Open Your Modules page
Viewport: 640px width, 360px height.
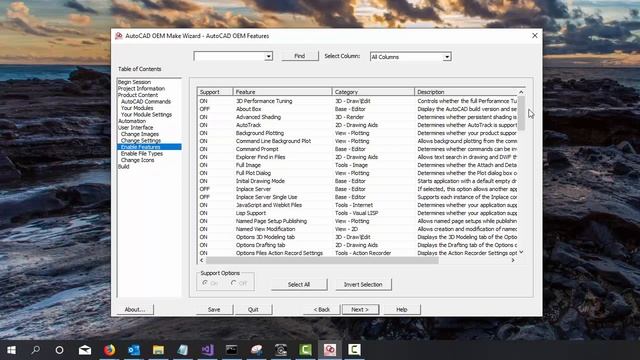(137, 108)
